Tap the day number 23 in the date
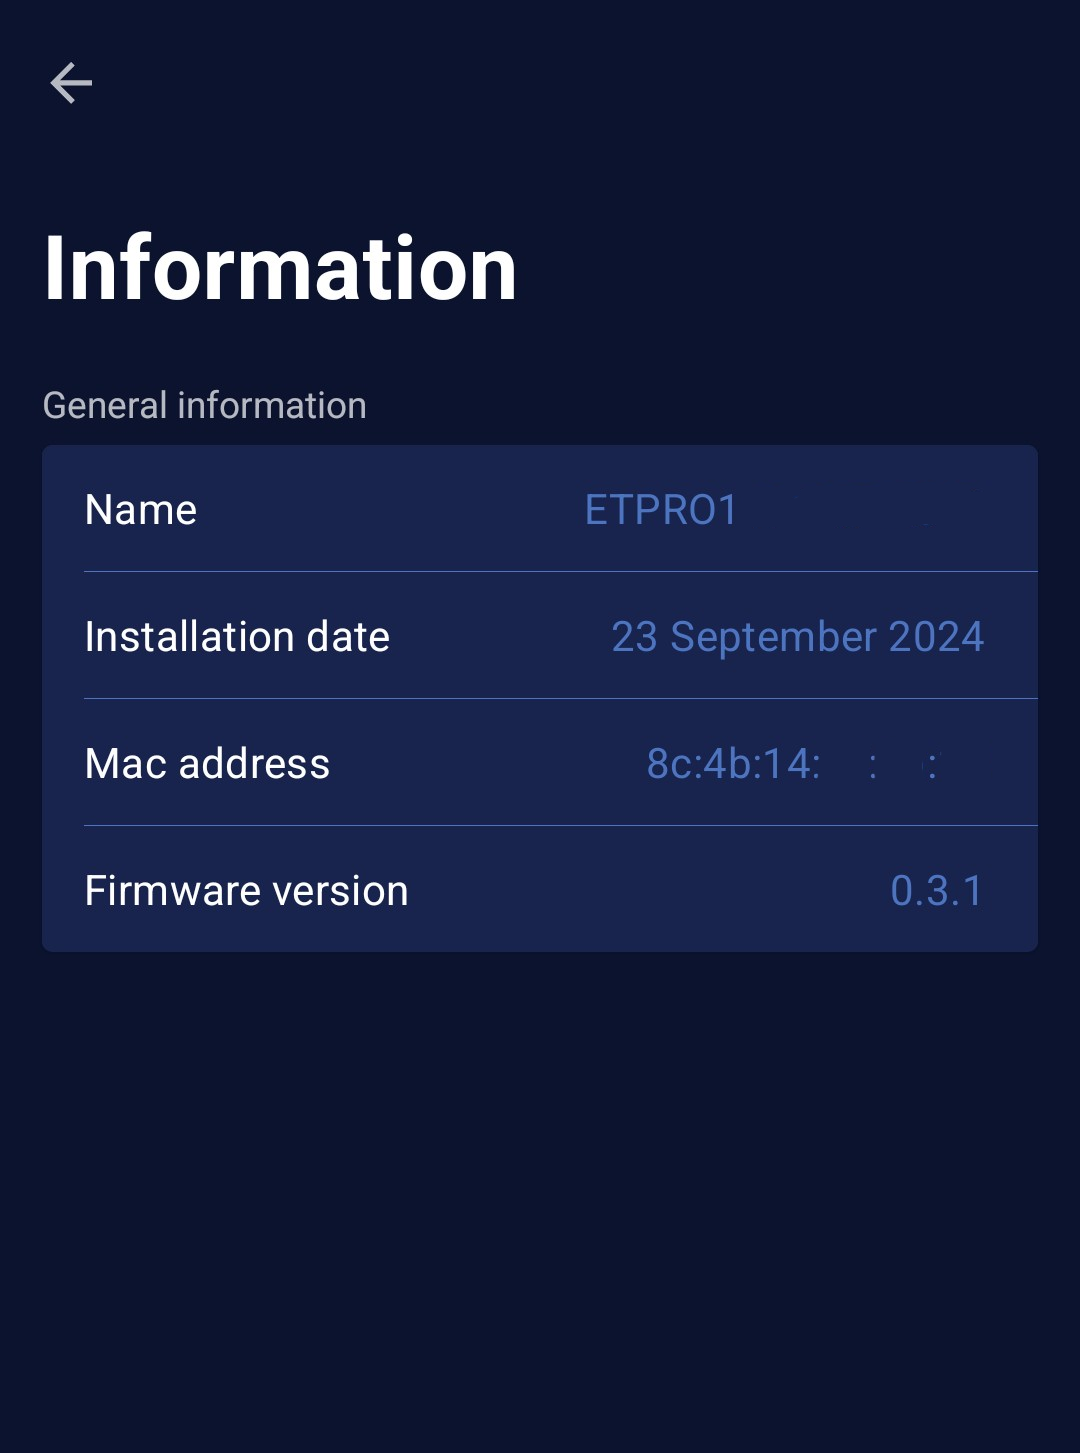Image resolution: width=1080 pixels, height=1453 pixels. (634, 637)
